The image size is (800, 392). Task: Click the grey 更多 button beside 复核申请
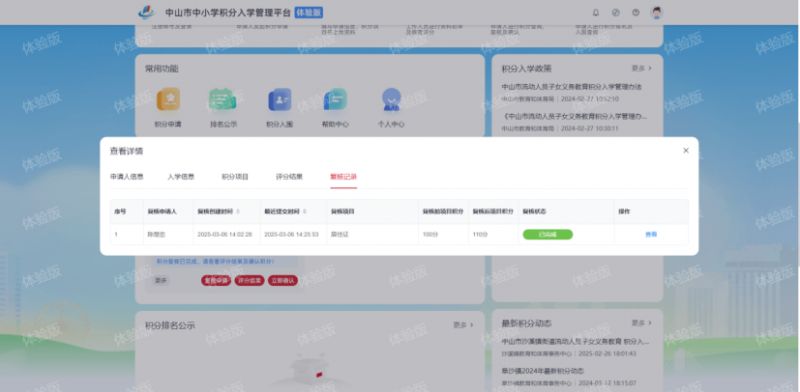[161, 281]
